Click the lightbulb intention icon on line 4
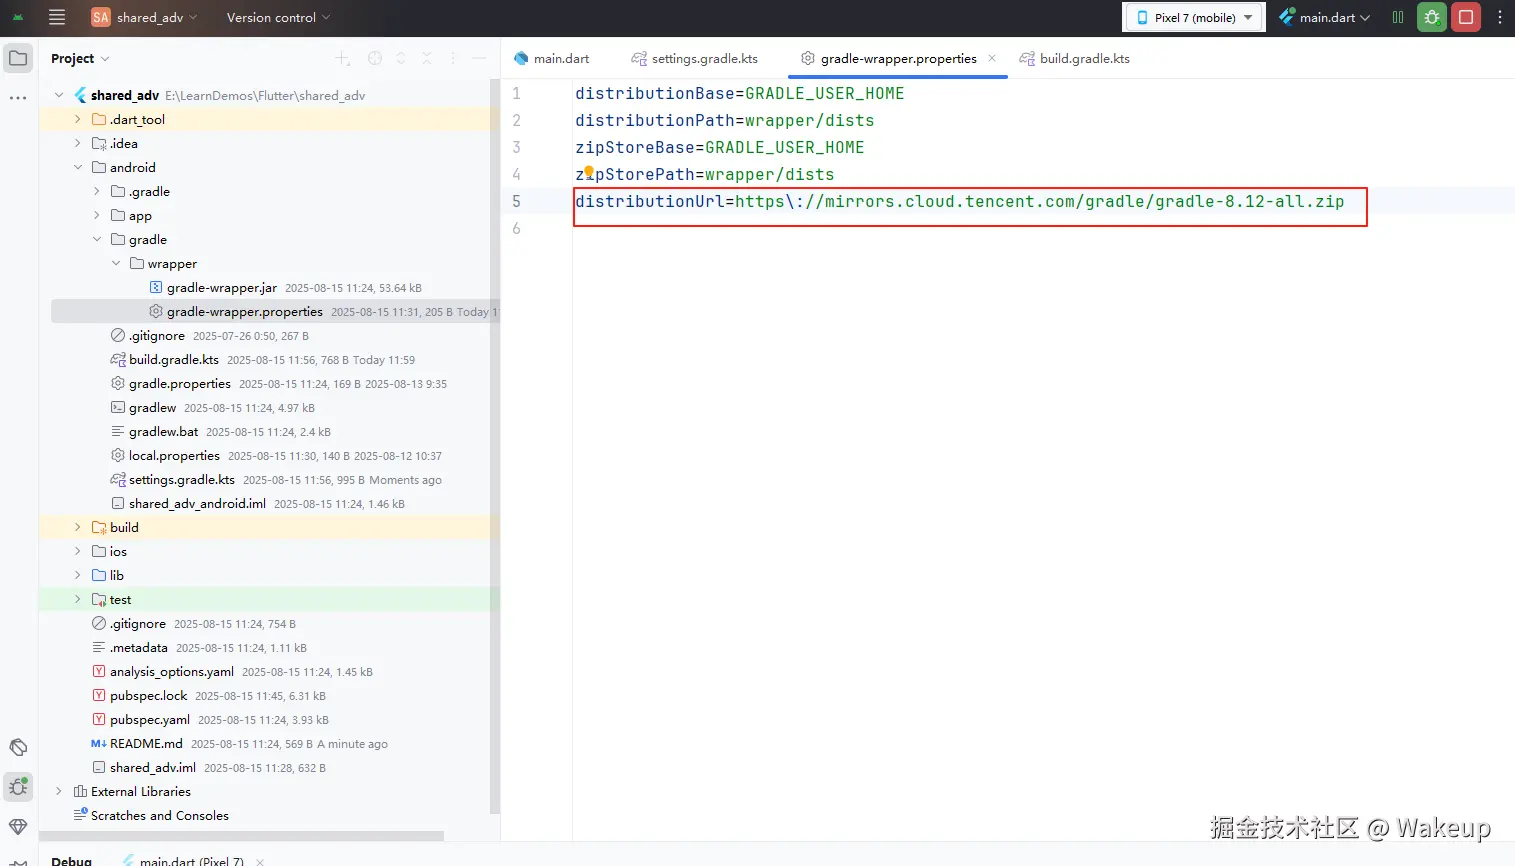 589,172
